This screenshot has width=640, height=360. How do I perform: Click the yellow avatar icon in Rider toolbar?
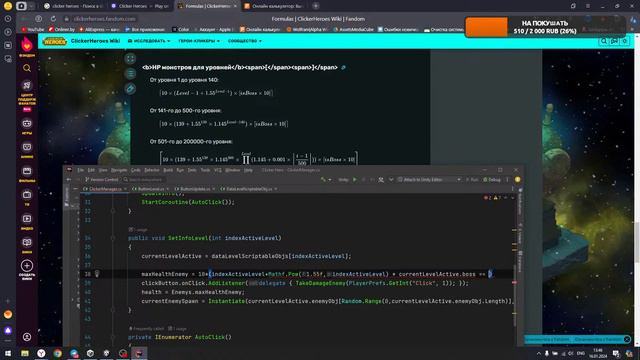[x=517, y=180]
